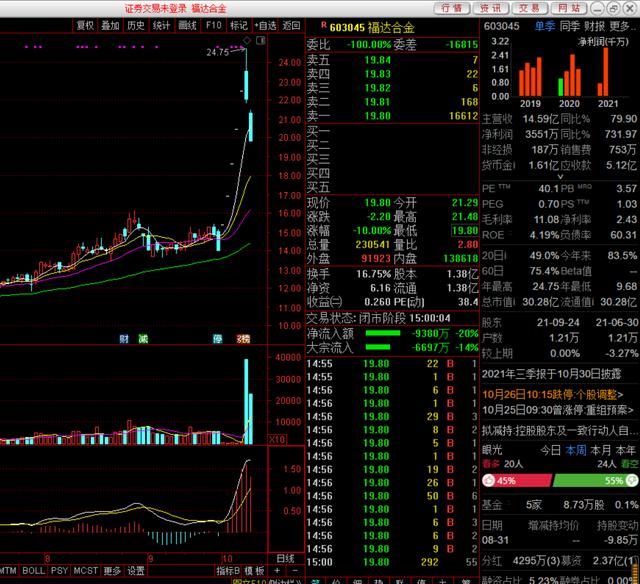640x584 pixels.
Task: Zoom out the chart with minus button
Action: [x=296, y=570]
